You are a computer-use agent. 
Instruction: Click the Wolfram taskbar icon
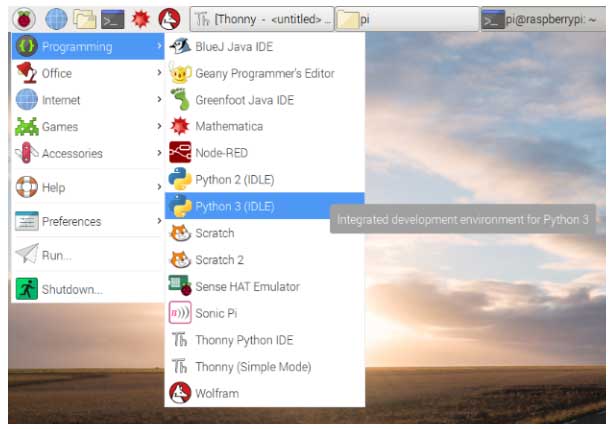(x=169, y=18)
